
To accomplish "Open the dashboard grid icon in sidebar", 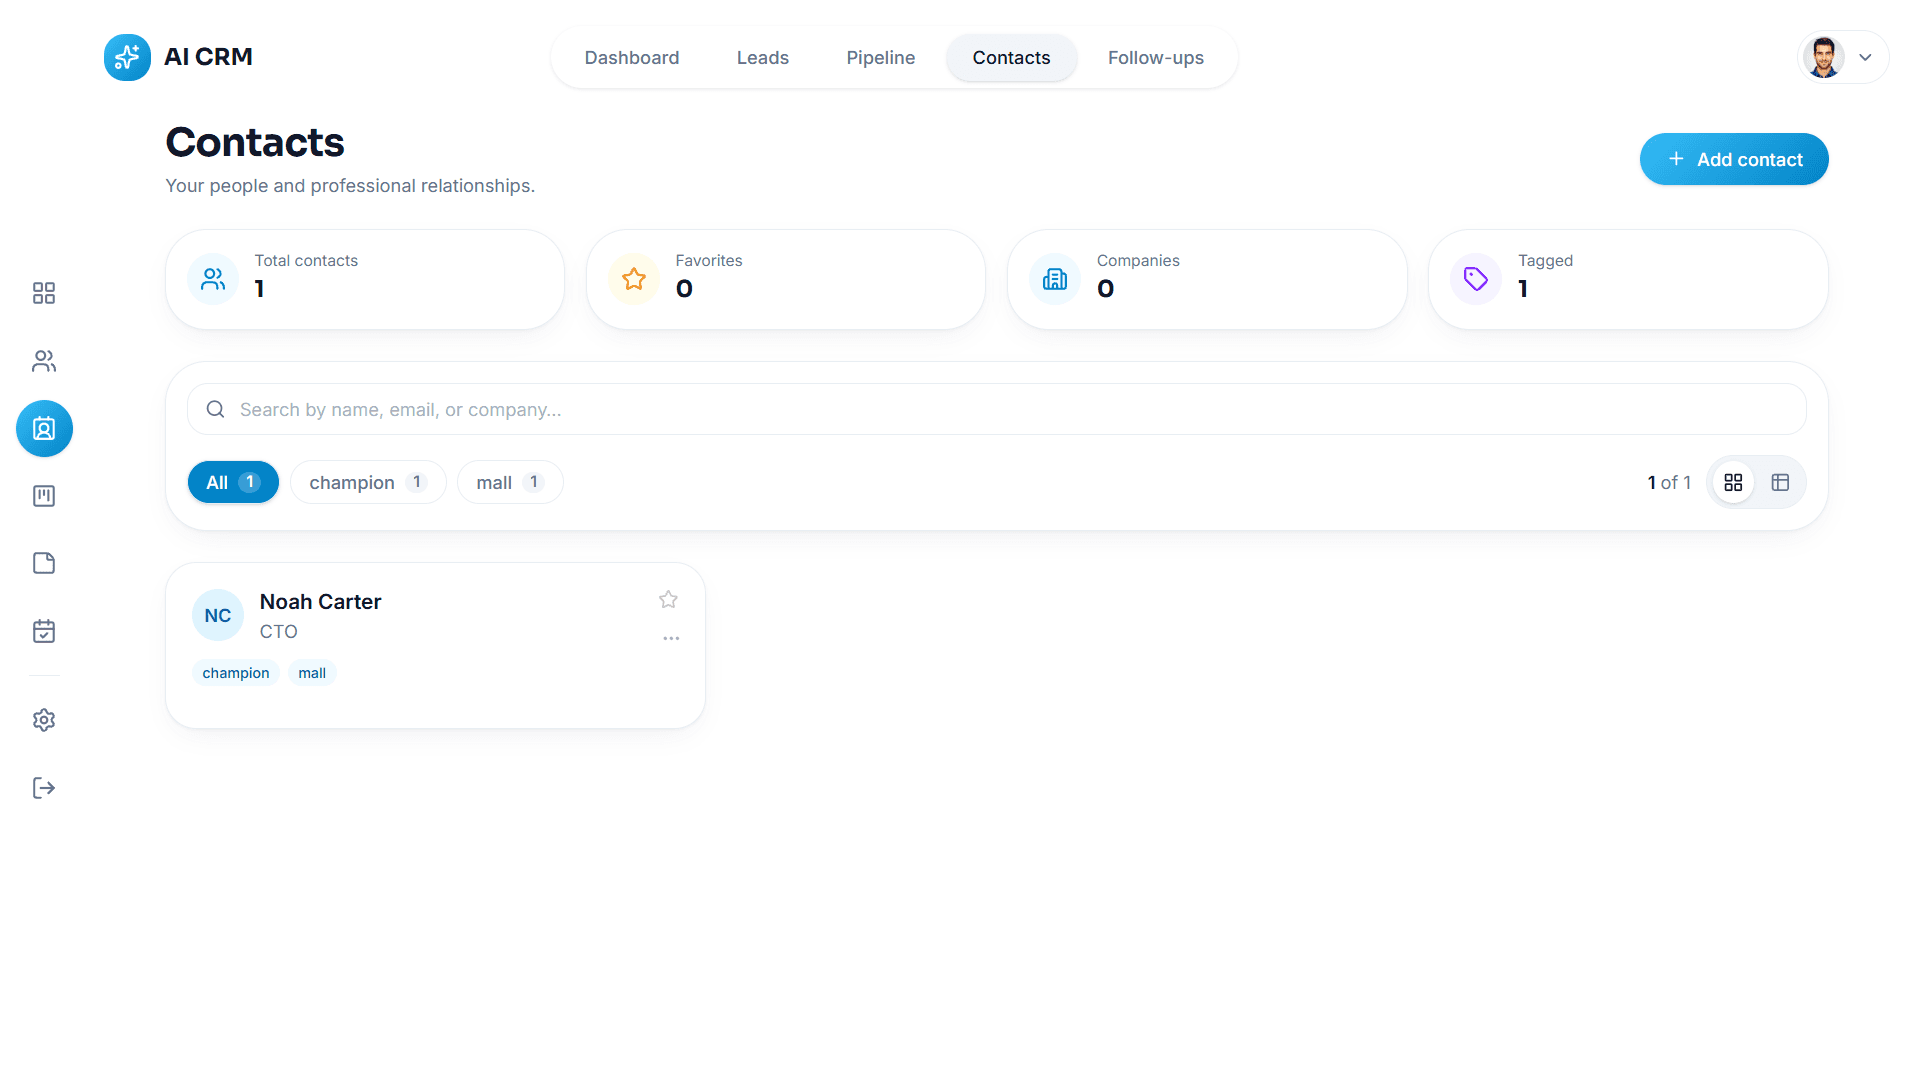I will click(x=44, y=293).
